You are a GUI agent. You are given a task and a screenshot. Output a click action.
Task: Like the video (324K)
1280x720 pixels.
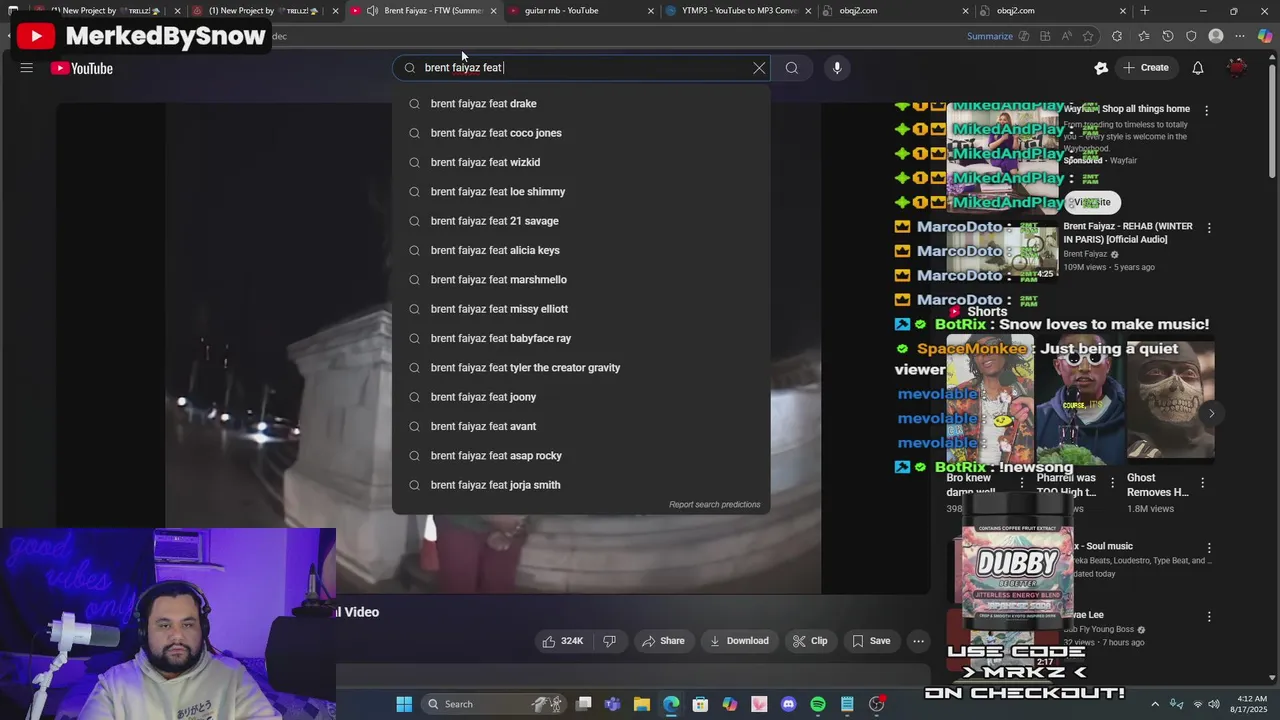tap(563, 641)
